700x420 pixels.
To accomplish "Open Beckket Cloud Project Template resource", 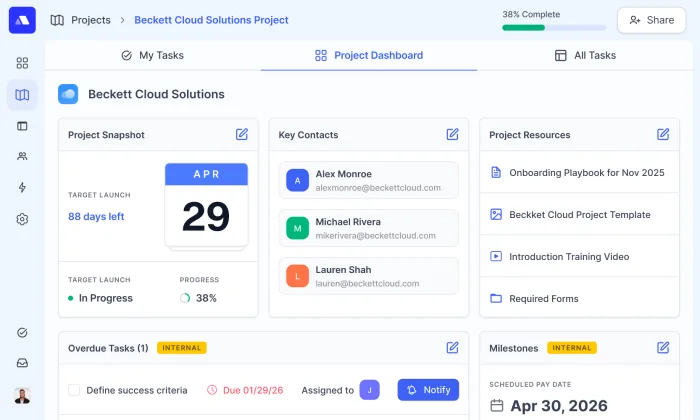I will (579, 215).
